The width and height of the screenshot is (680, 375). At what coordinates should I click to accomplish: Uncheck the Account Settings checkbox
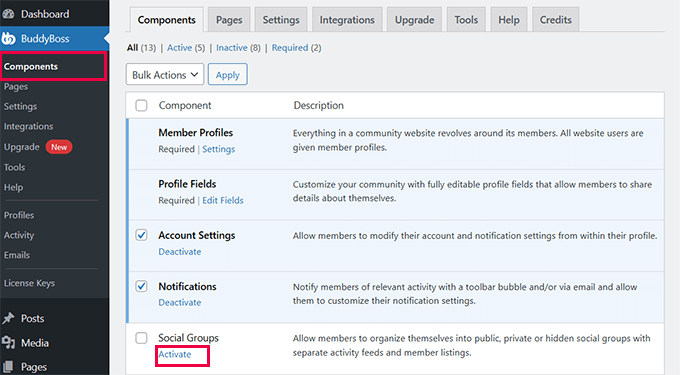tap(141, 235)
